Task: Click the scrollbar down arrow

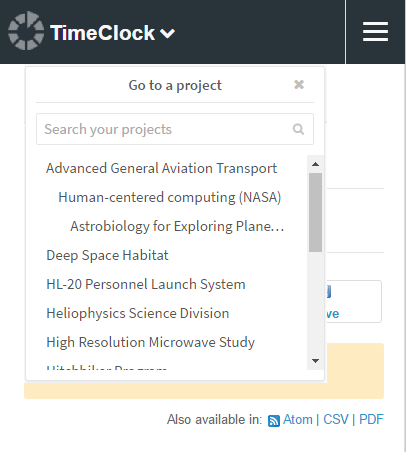Action: pos(315,361)
